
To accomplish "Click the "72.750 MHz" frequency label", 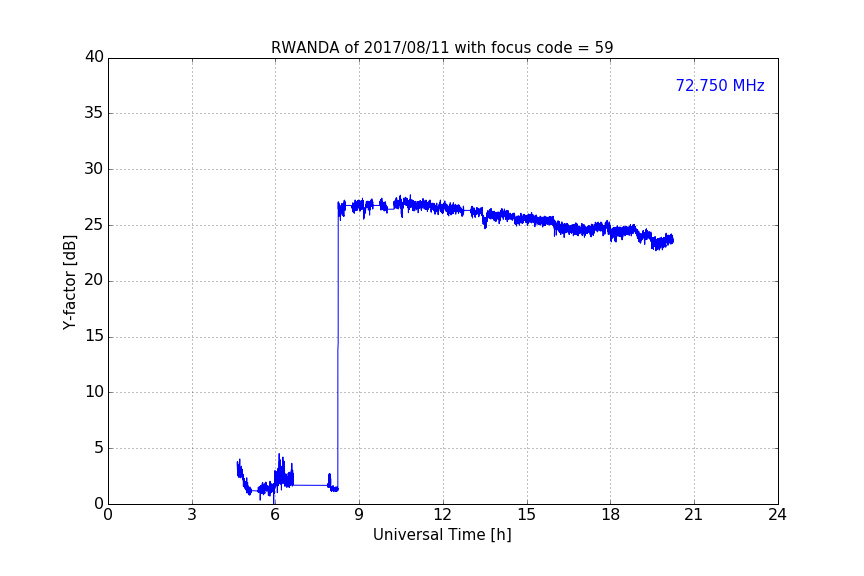I will [x=720, y=86].
